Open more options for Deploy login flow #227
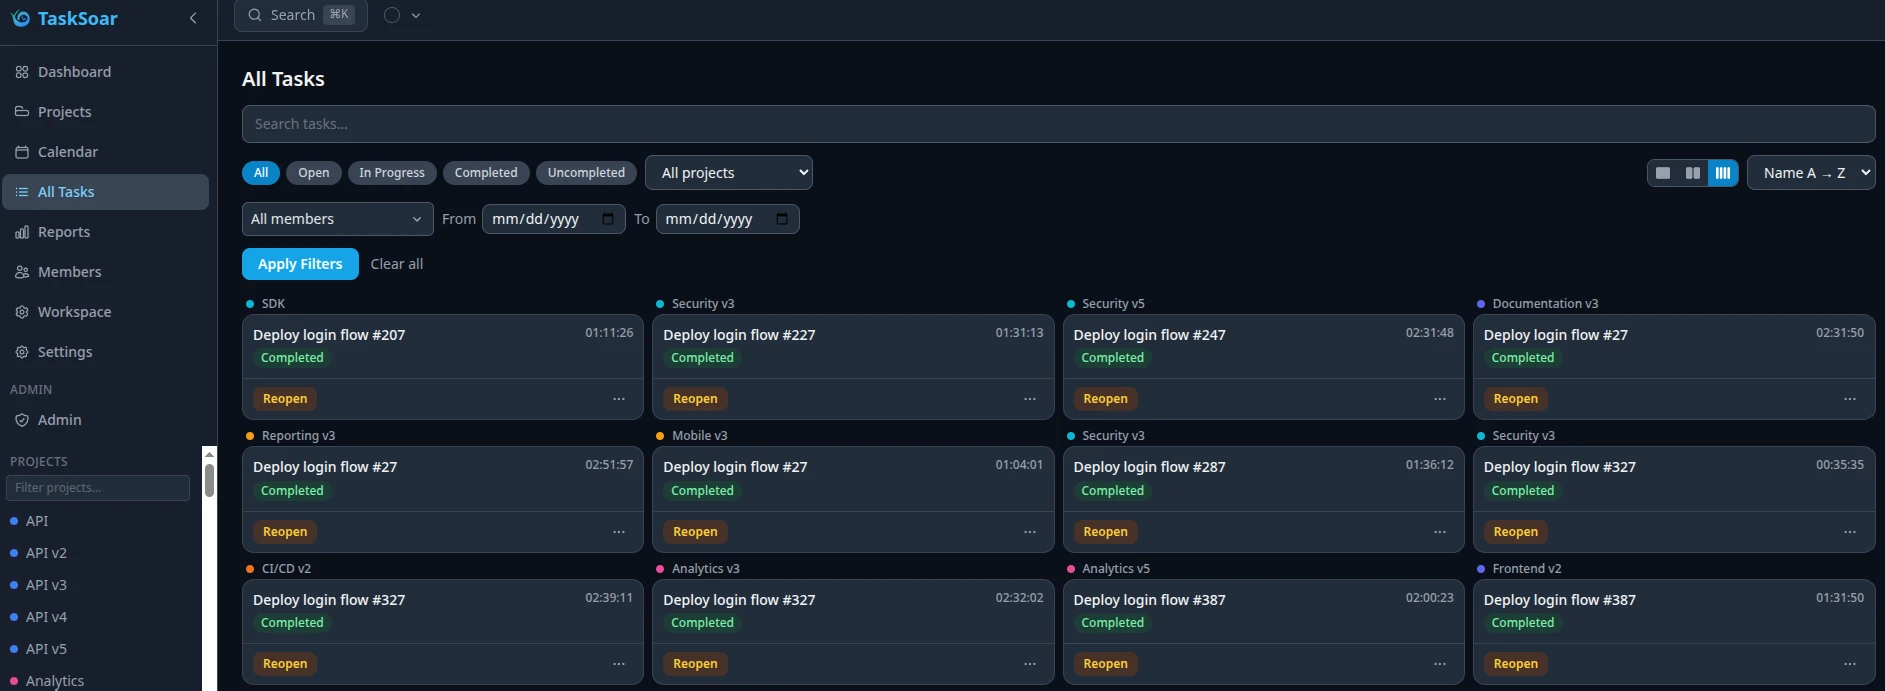 pyautogui.click(x=1030, y=399)
